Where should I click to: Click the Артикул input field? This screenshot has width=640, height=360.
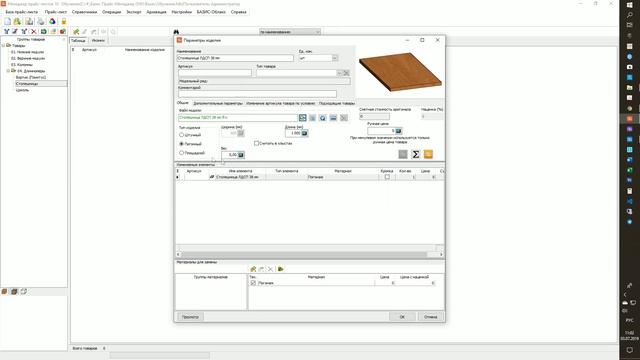coord(215,73)
